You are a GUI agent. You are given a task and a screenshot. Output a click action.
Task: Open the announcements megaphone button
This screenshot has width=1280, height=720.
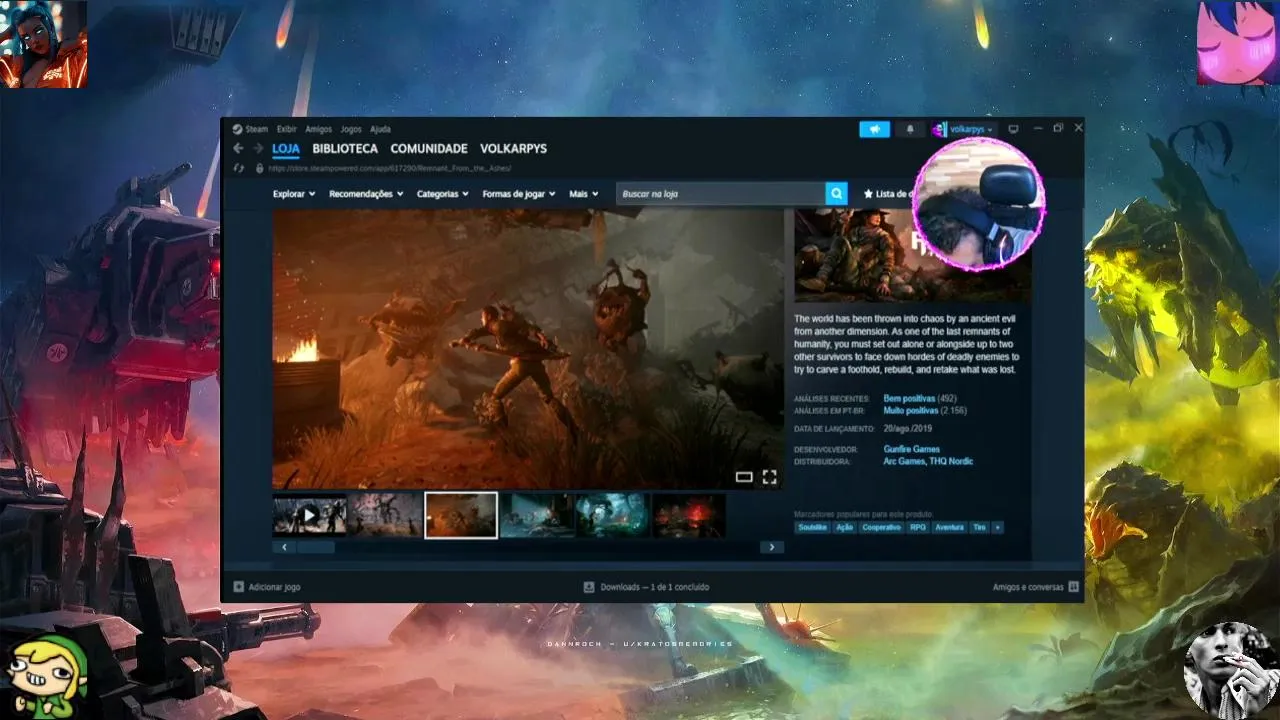[x=874, y=129]
